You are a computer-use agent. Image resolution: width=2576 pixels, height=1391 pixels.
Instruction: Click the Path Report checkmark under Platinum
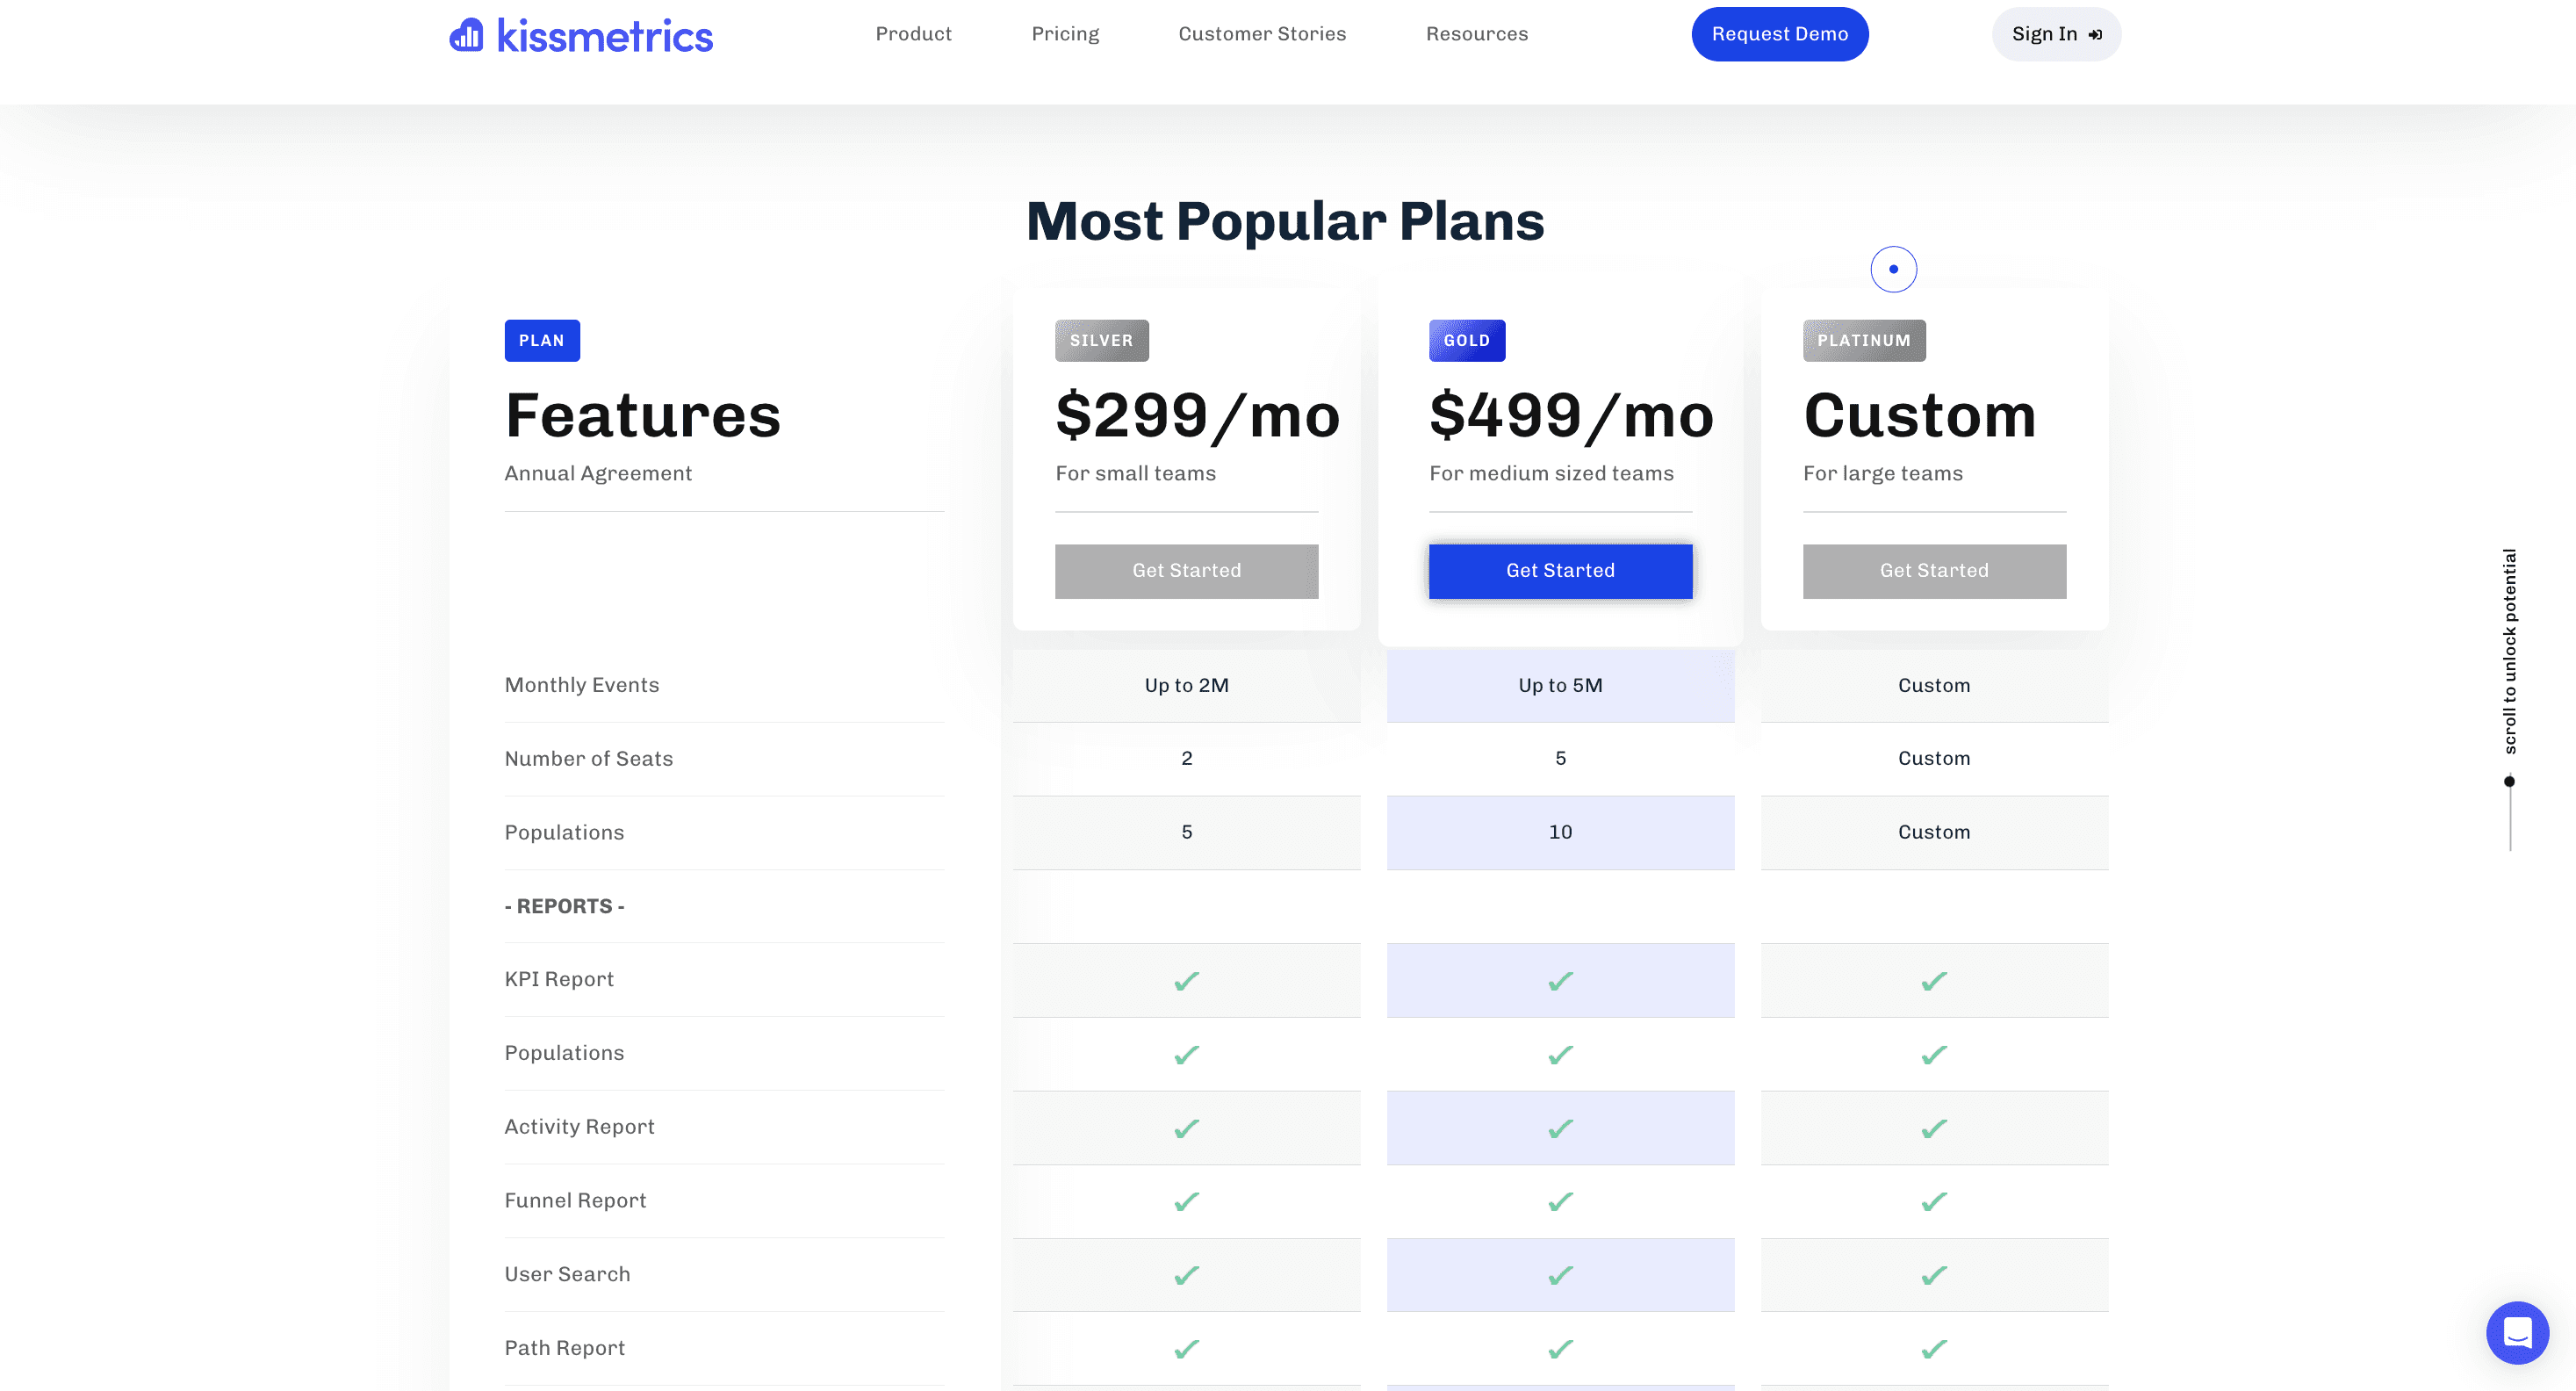1934,1349
